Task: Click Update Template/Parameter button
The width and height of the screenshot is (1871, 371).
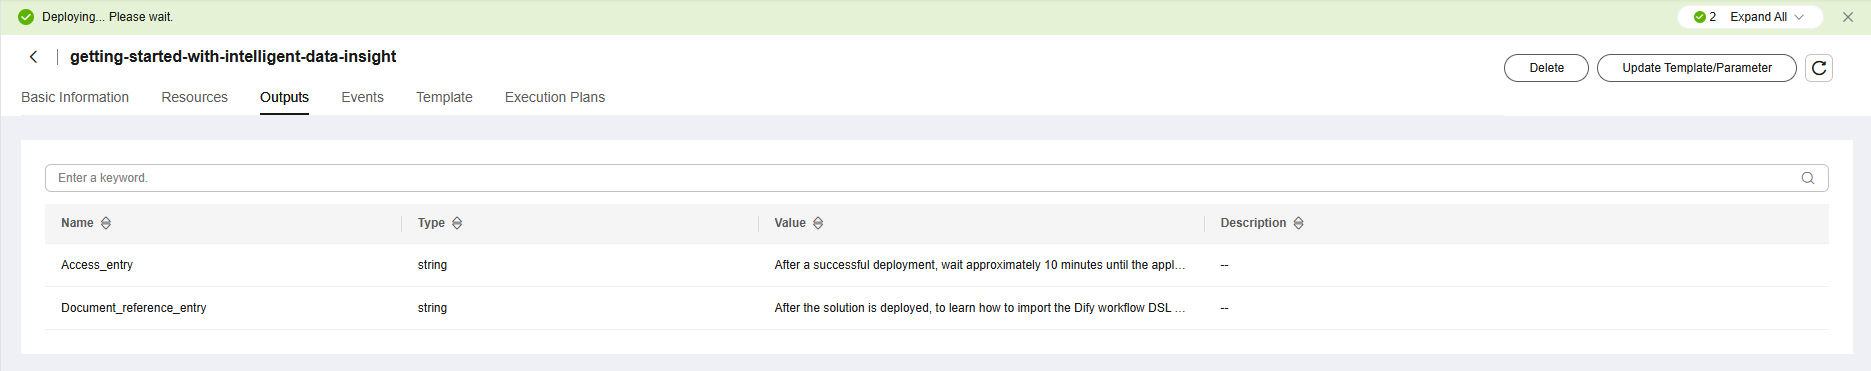Action: point(1697,68)
